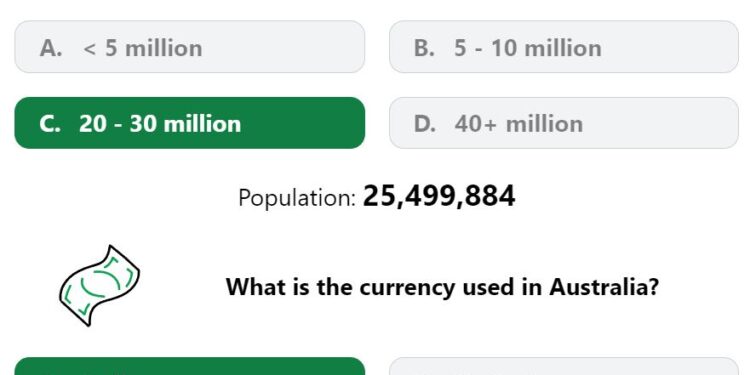Click the word 'Australia?' in the question
The width and height of the screenshot is (750, 375).
coord(604,287)
